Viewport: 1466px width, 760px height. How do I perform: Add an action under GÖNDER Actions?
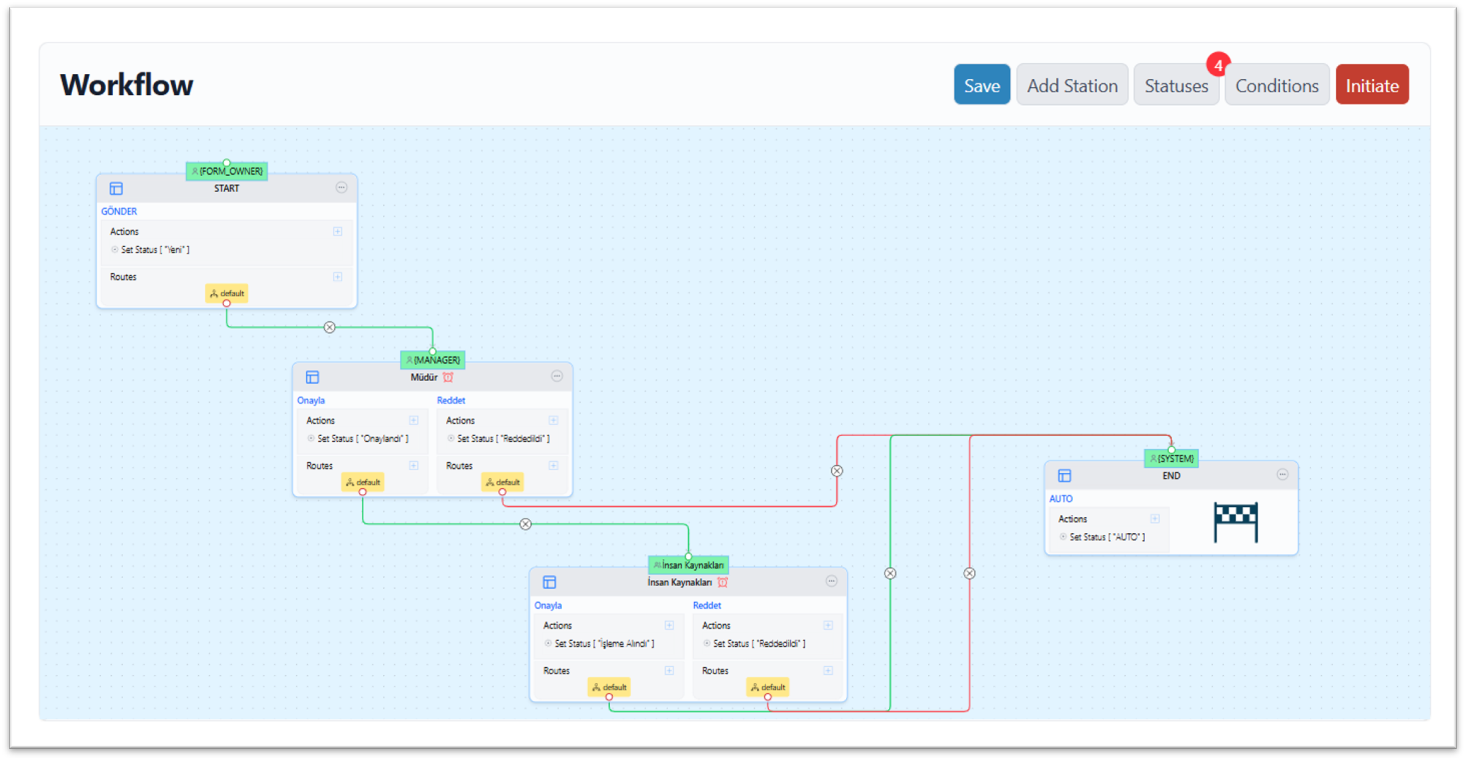coord(337,231)
